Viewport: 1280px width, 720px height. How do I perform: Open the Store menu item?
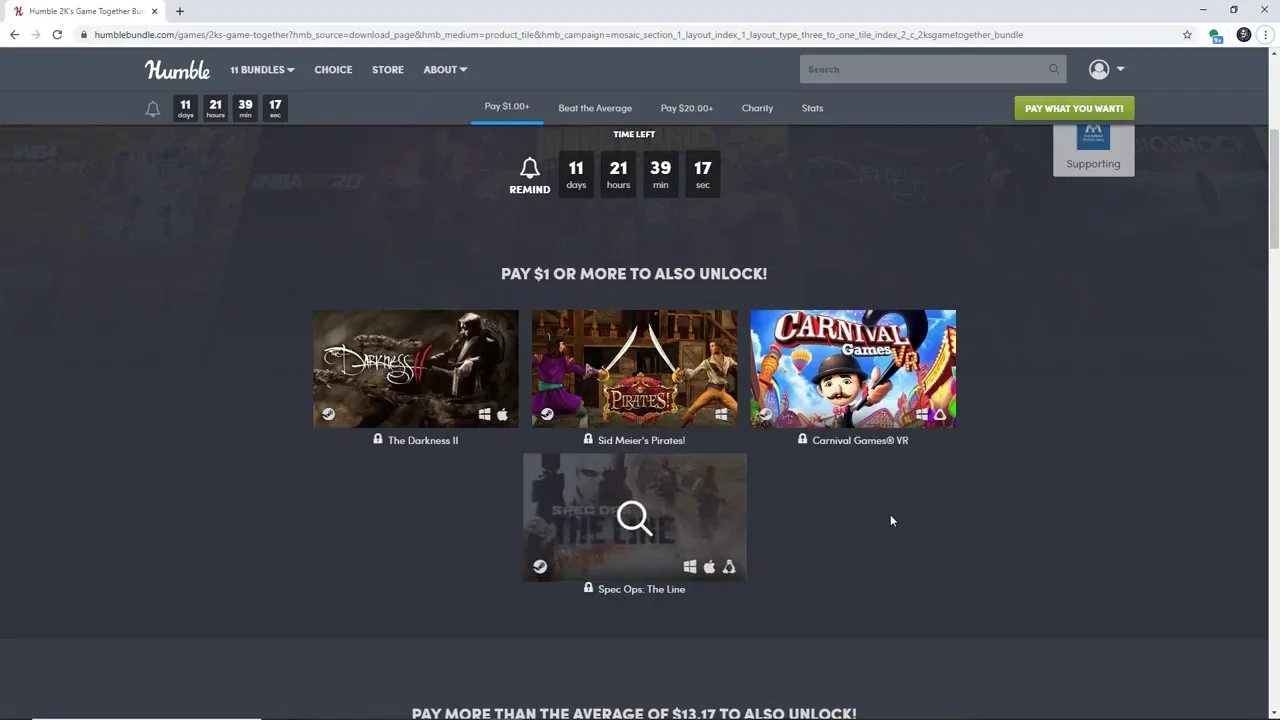coord(388,70)
